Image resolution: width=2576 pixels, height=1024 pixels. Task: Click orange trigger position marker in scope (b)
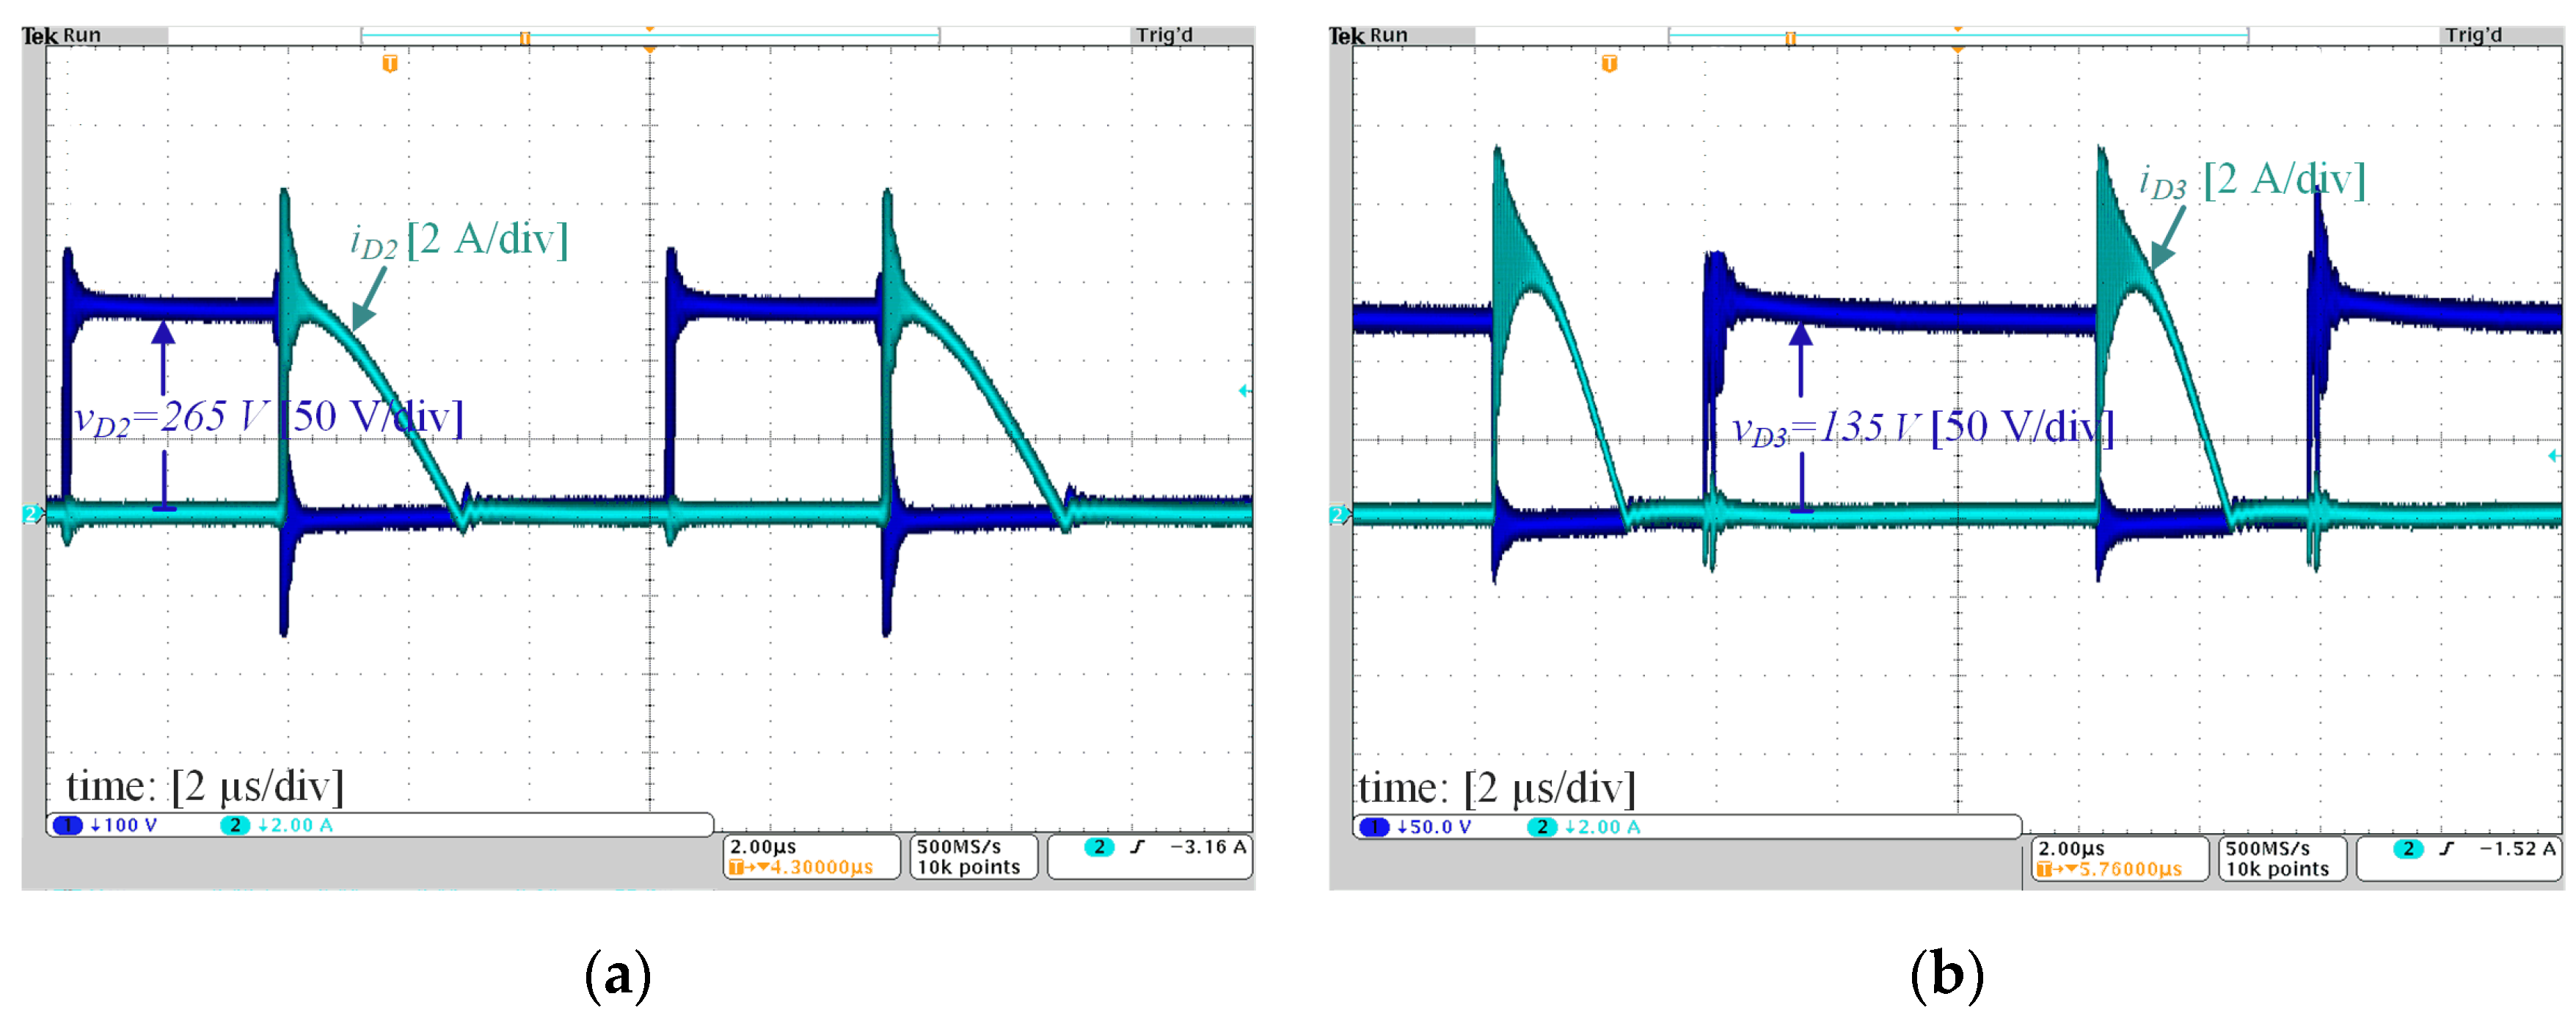[x=1609, y=64]
